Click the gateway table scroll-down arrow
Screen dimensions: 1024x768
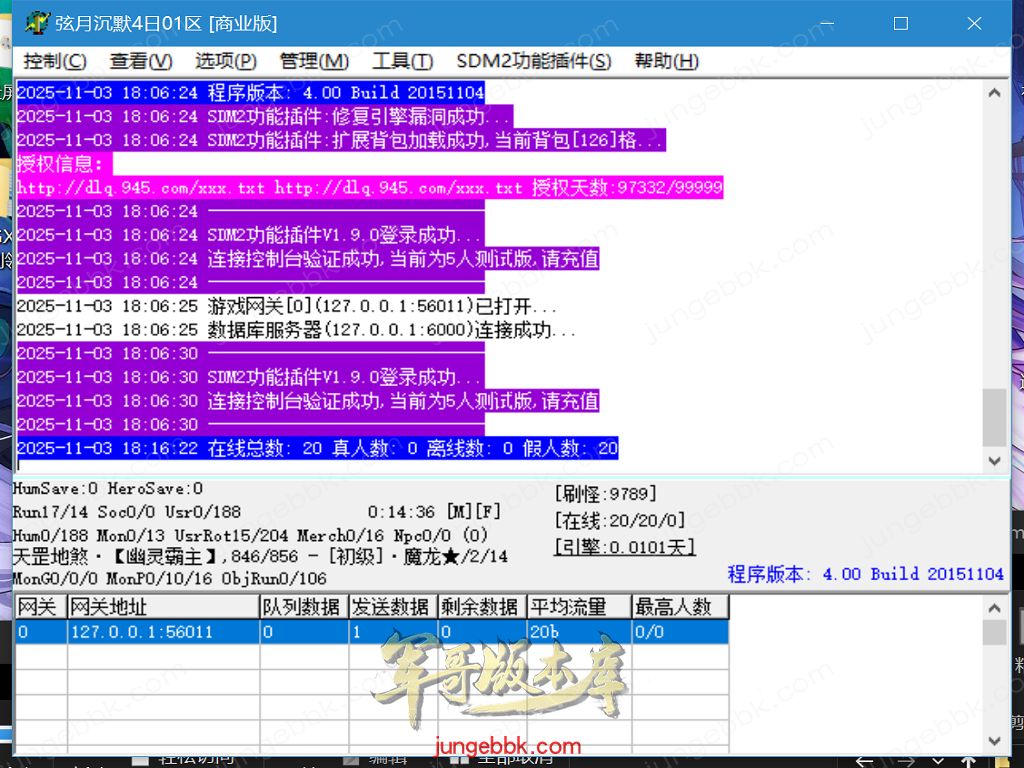click(x=994, y=740)
